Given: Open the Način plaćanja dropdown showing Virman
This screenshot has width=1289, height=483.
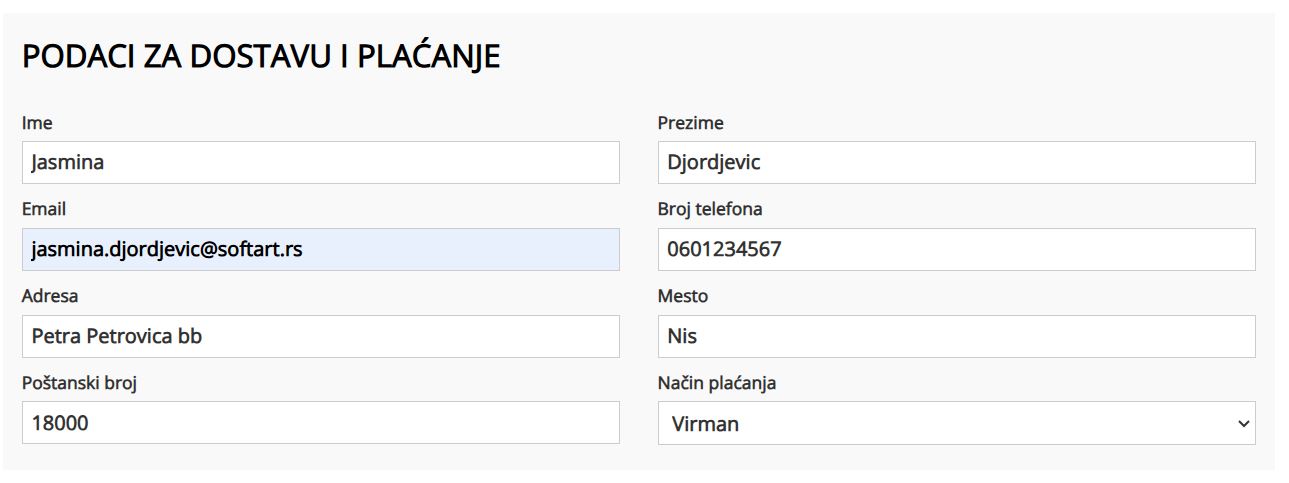Looking at the screenshot, I should click(956, 423).
